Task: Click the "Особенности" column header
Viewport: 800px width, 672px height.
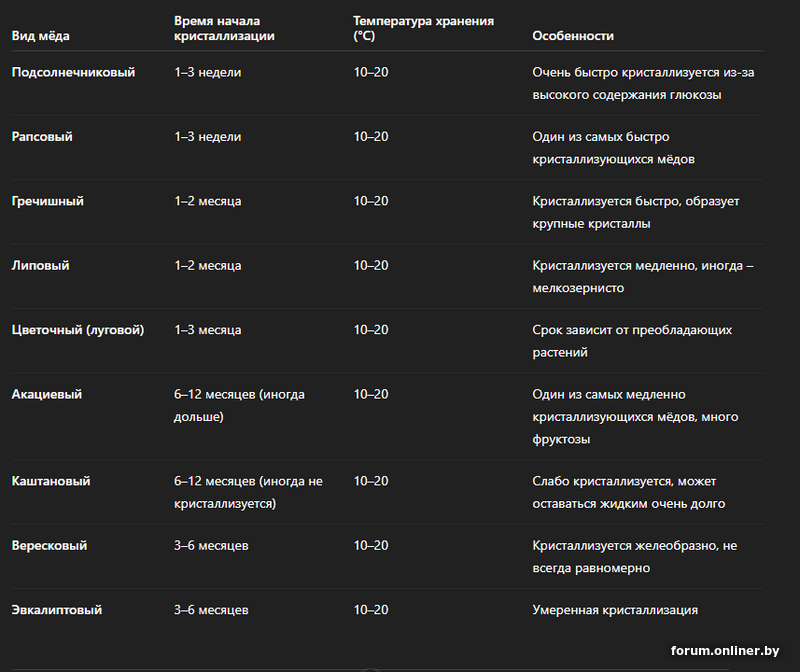Action: pyautogui.click(x=573, y=36)
